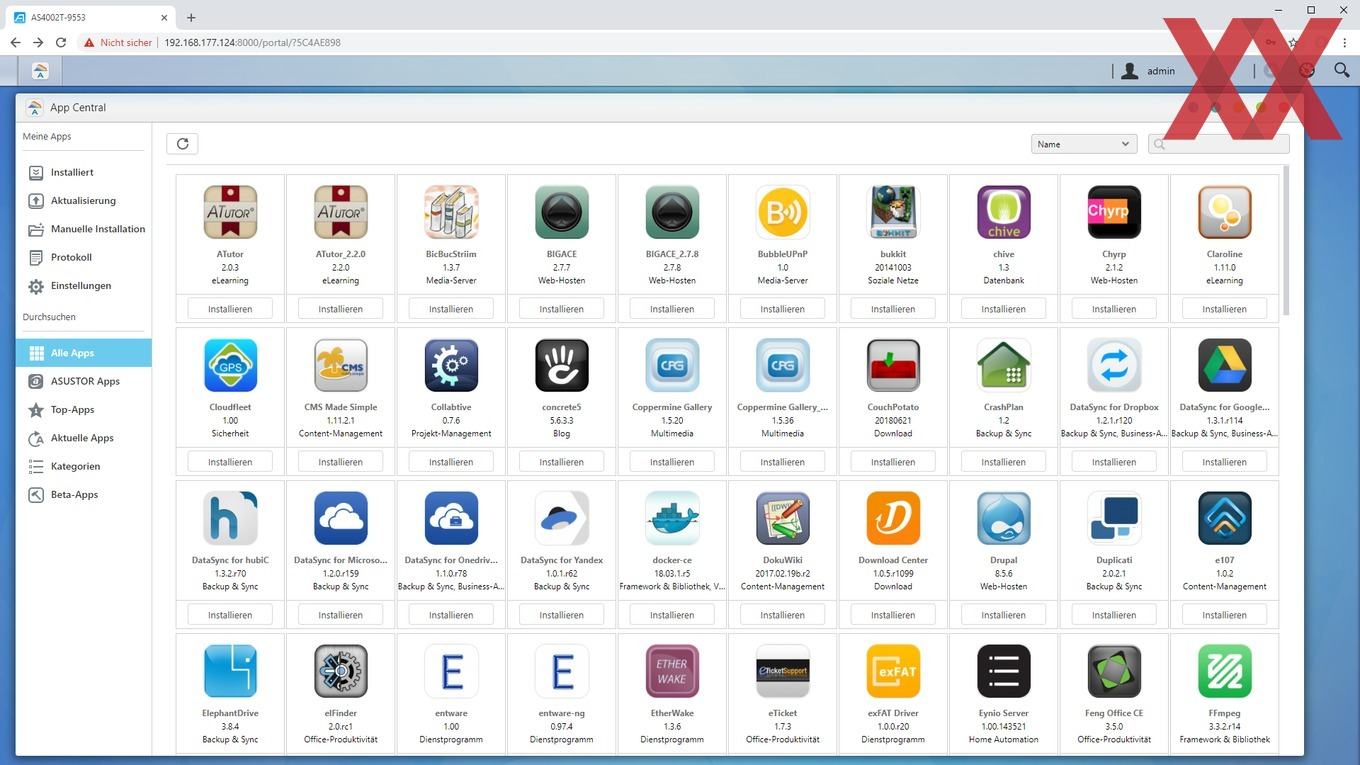Install ATutor_2.2.0 via Installieren button
Screen dimensions: 1360x765
pos(341,309)
